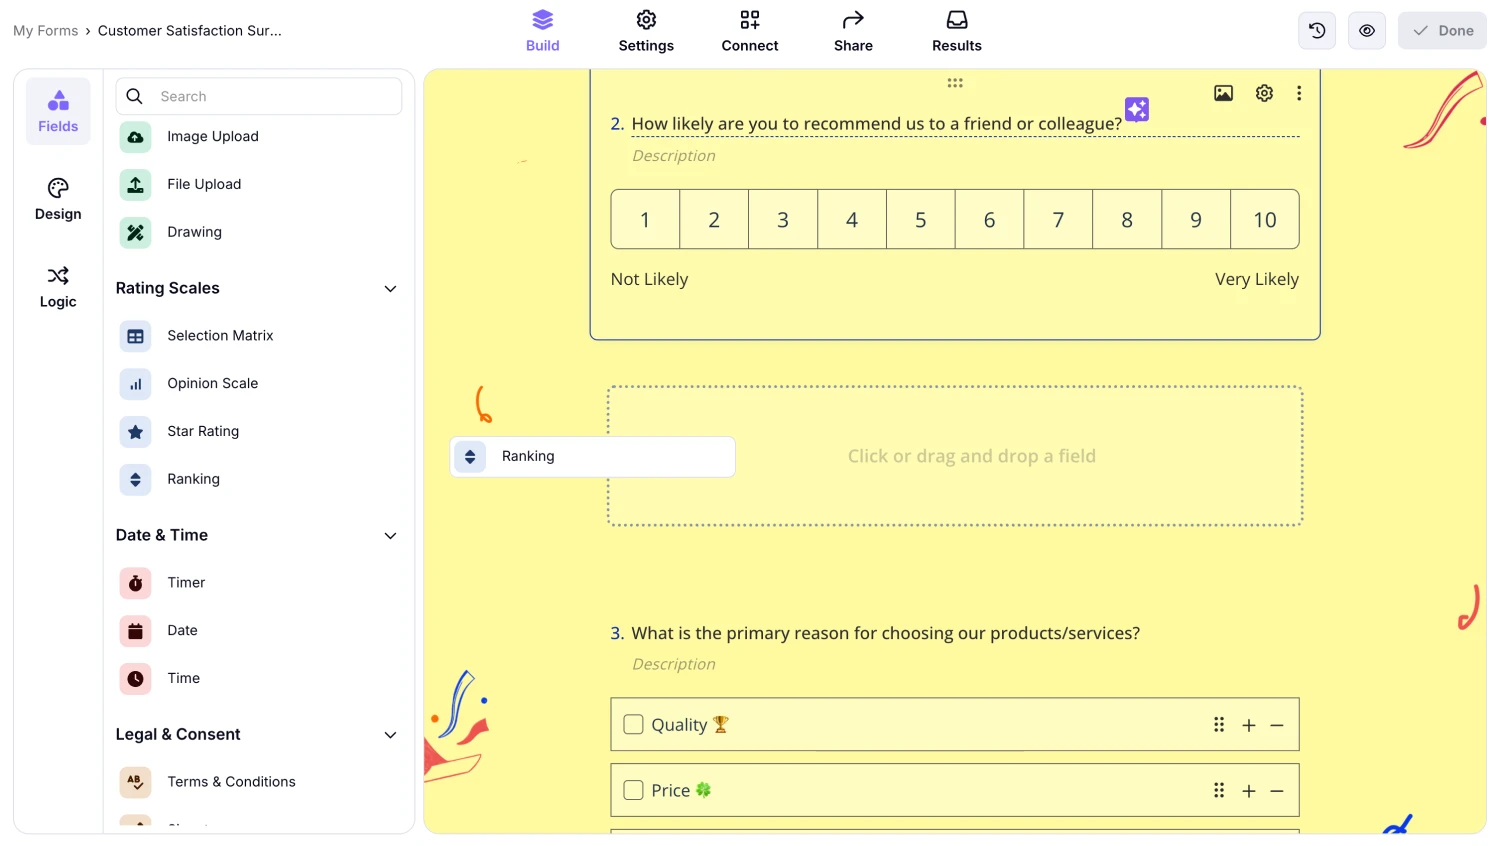The height and width of the screenshot is (846, 1500).
Task: Collapse the Date & Time section
Action: tap(390, 536)
